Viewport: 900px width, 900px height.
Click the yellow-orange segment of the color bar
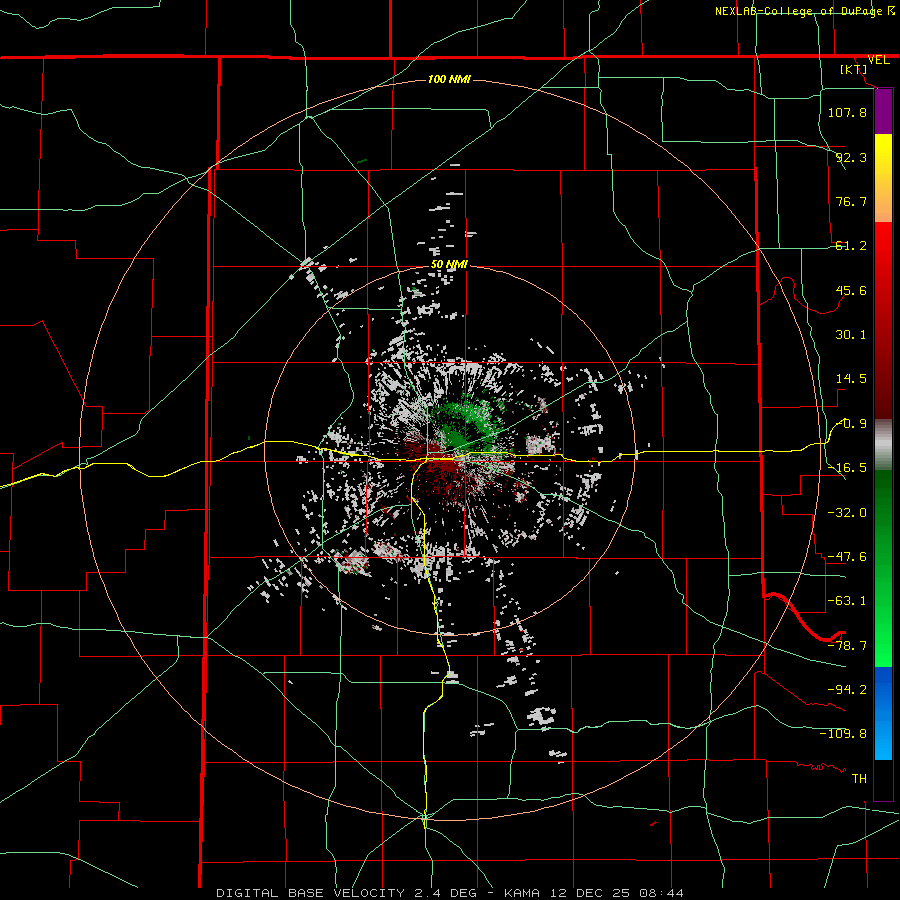click(883, 178)
